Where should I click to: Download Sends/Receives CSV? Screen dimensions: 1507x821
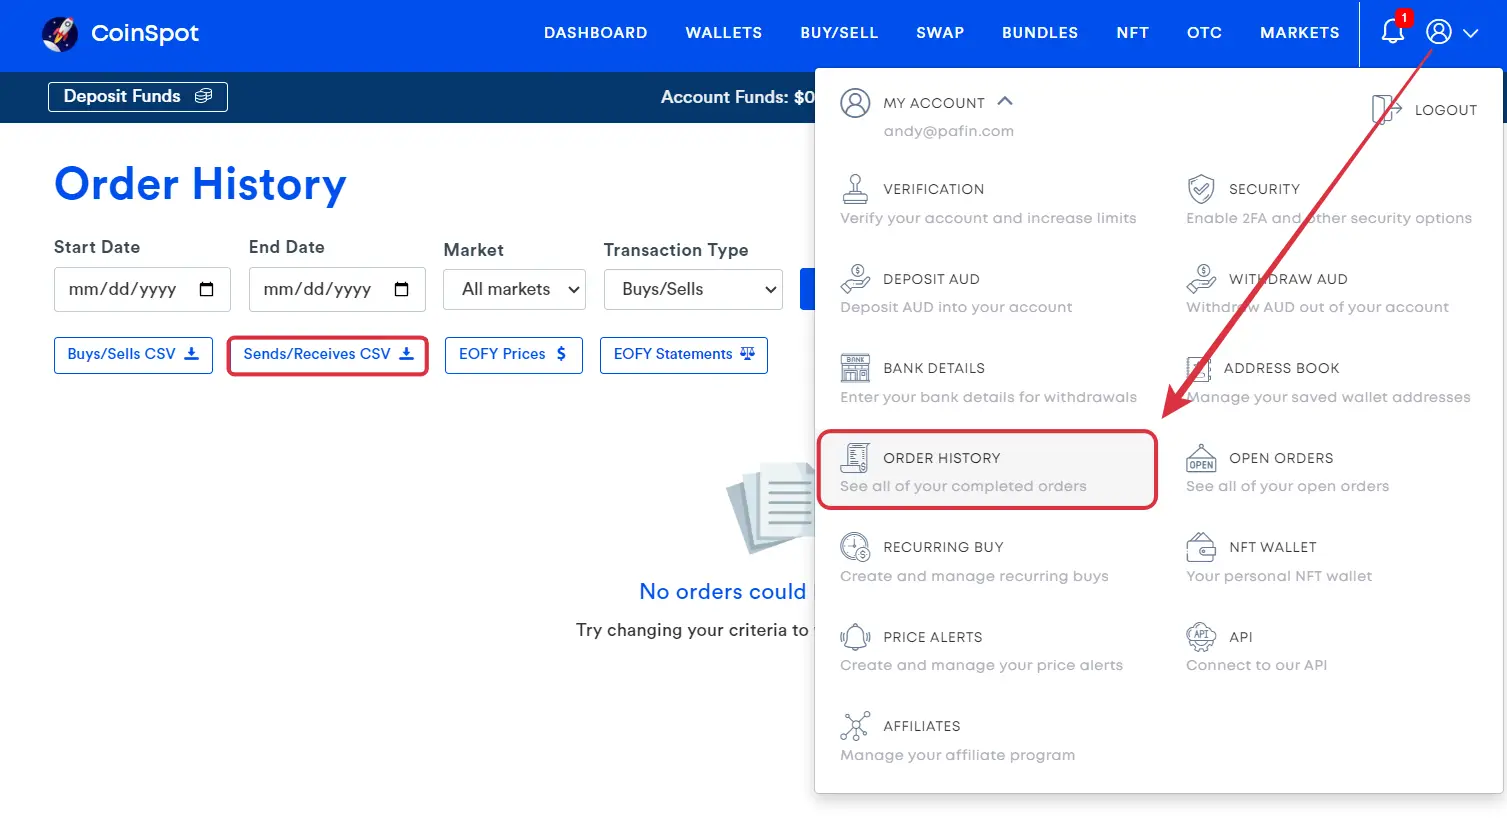(x=328, y=355)
